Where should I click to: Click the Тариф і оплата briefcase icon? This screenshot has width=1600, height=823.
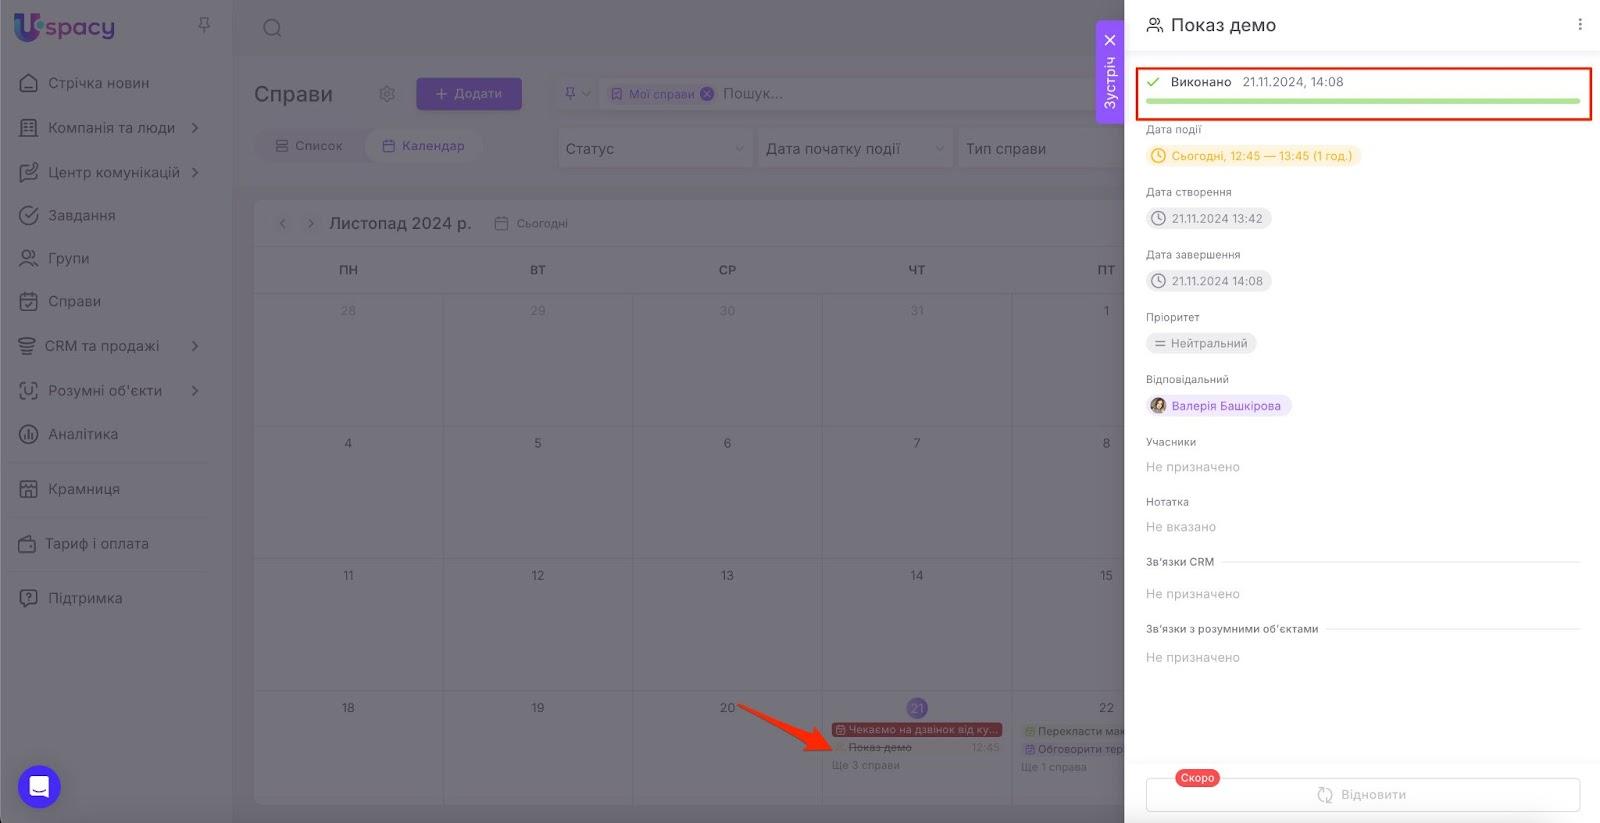click(x=27, y=544)
